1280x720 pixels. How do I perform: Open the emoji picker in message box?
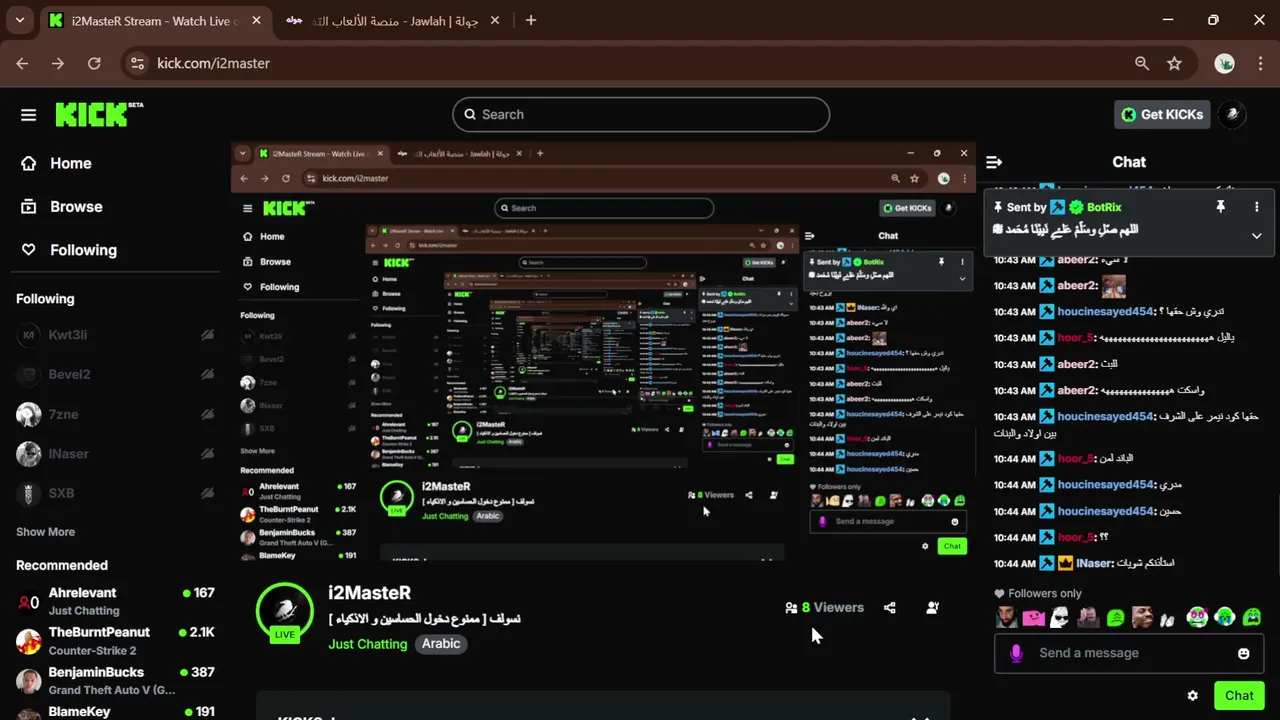1243,653
